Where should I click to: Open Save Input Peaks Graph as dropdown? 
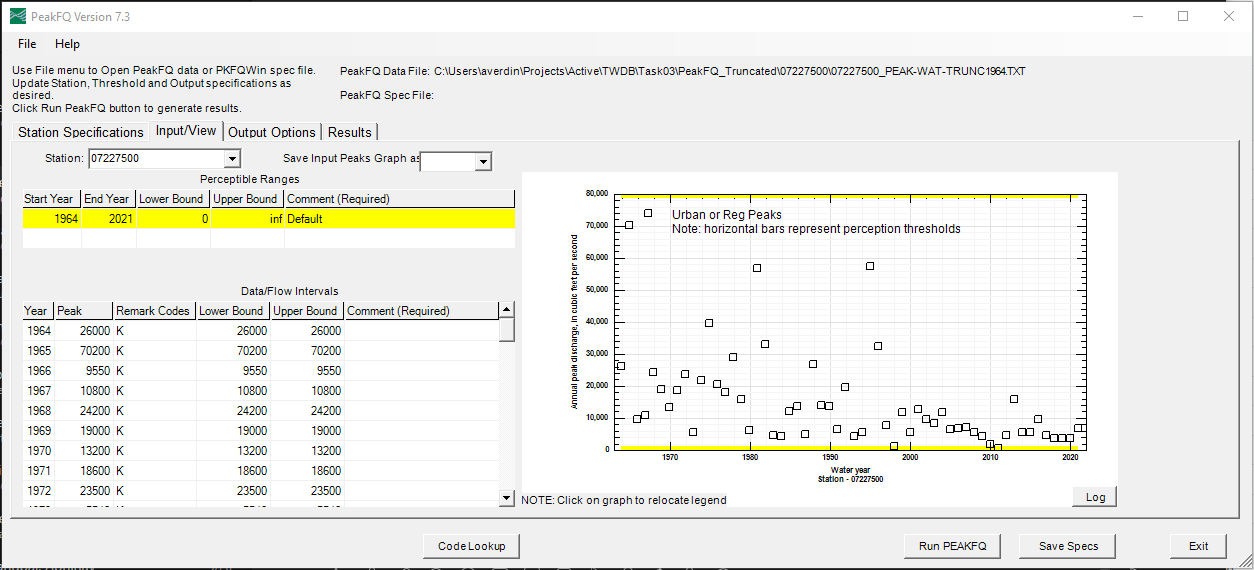point(483,161)
